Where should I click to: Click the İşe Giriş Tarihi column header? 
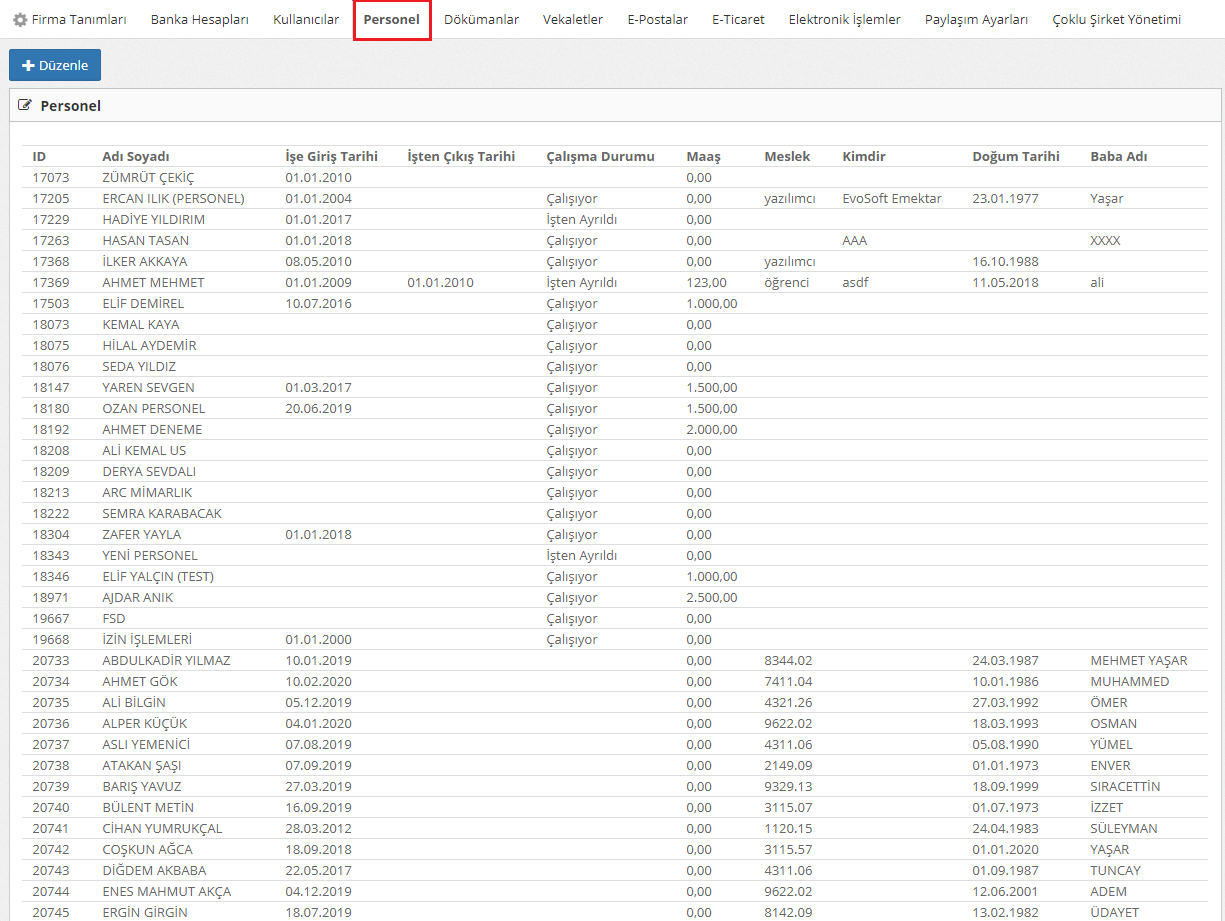331,156
